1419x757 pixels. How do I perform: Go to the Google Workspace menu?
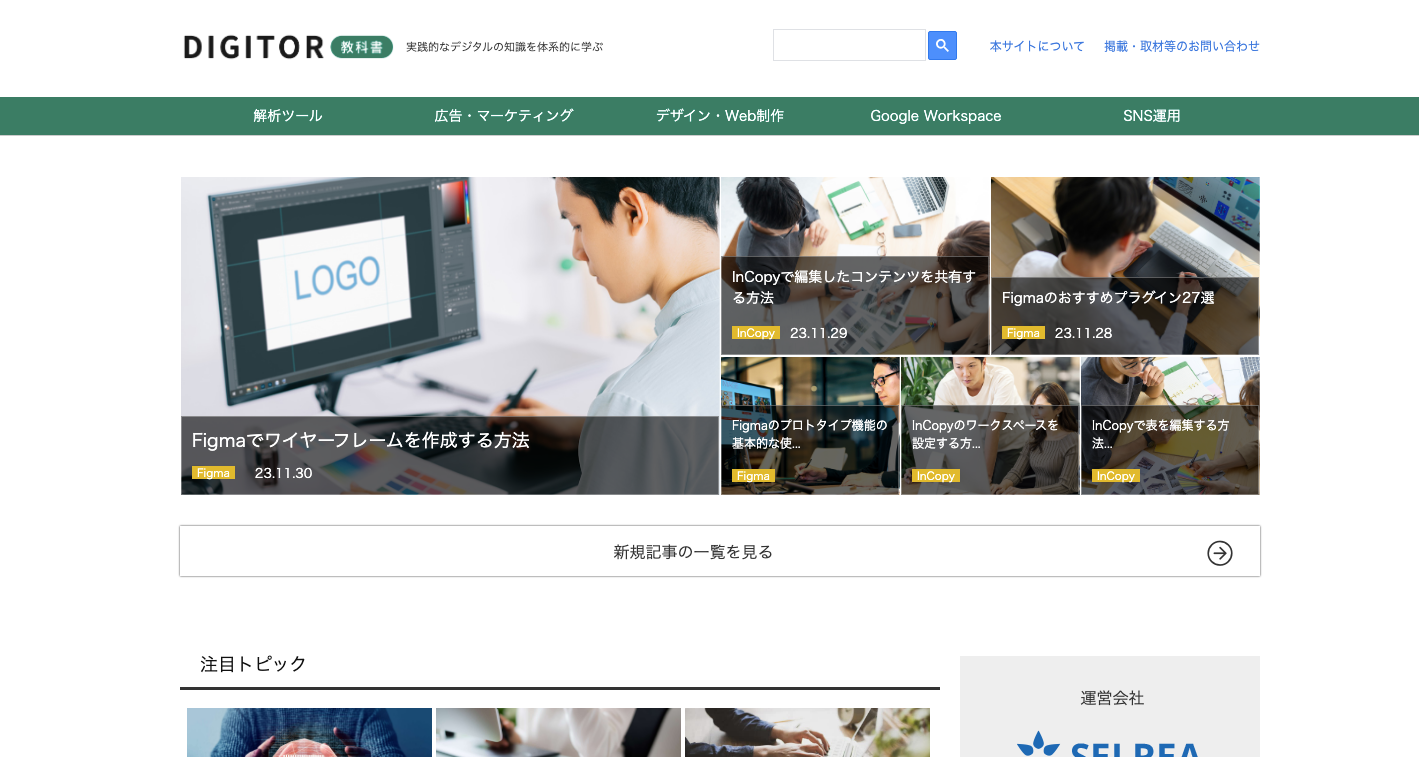click(936, 116)
